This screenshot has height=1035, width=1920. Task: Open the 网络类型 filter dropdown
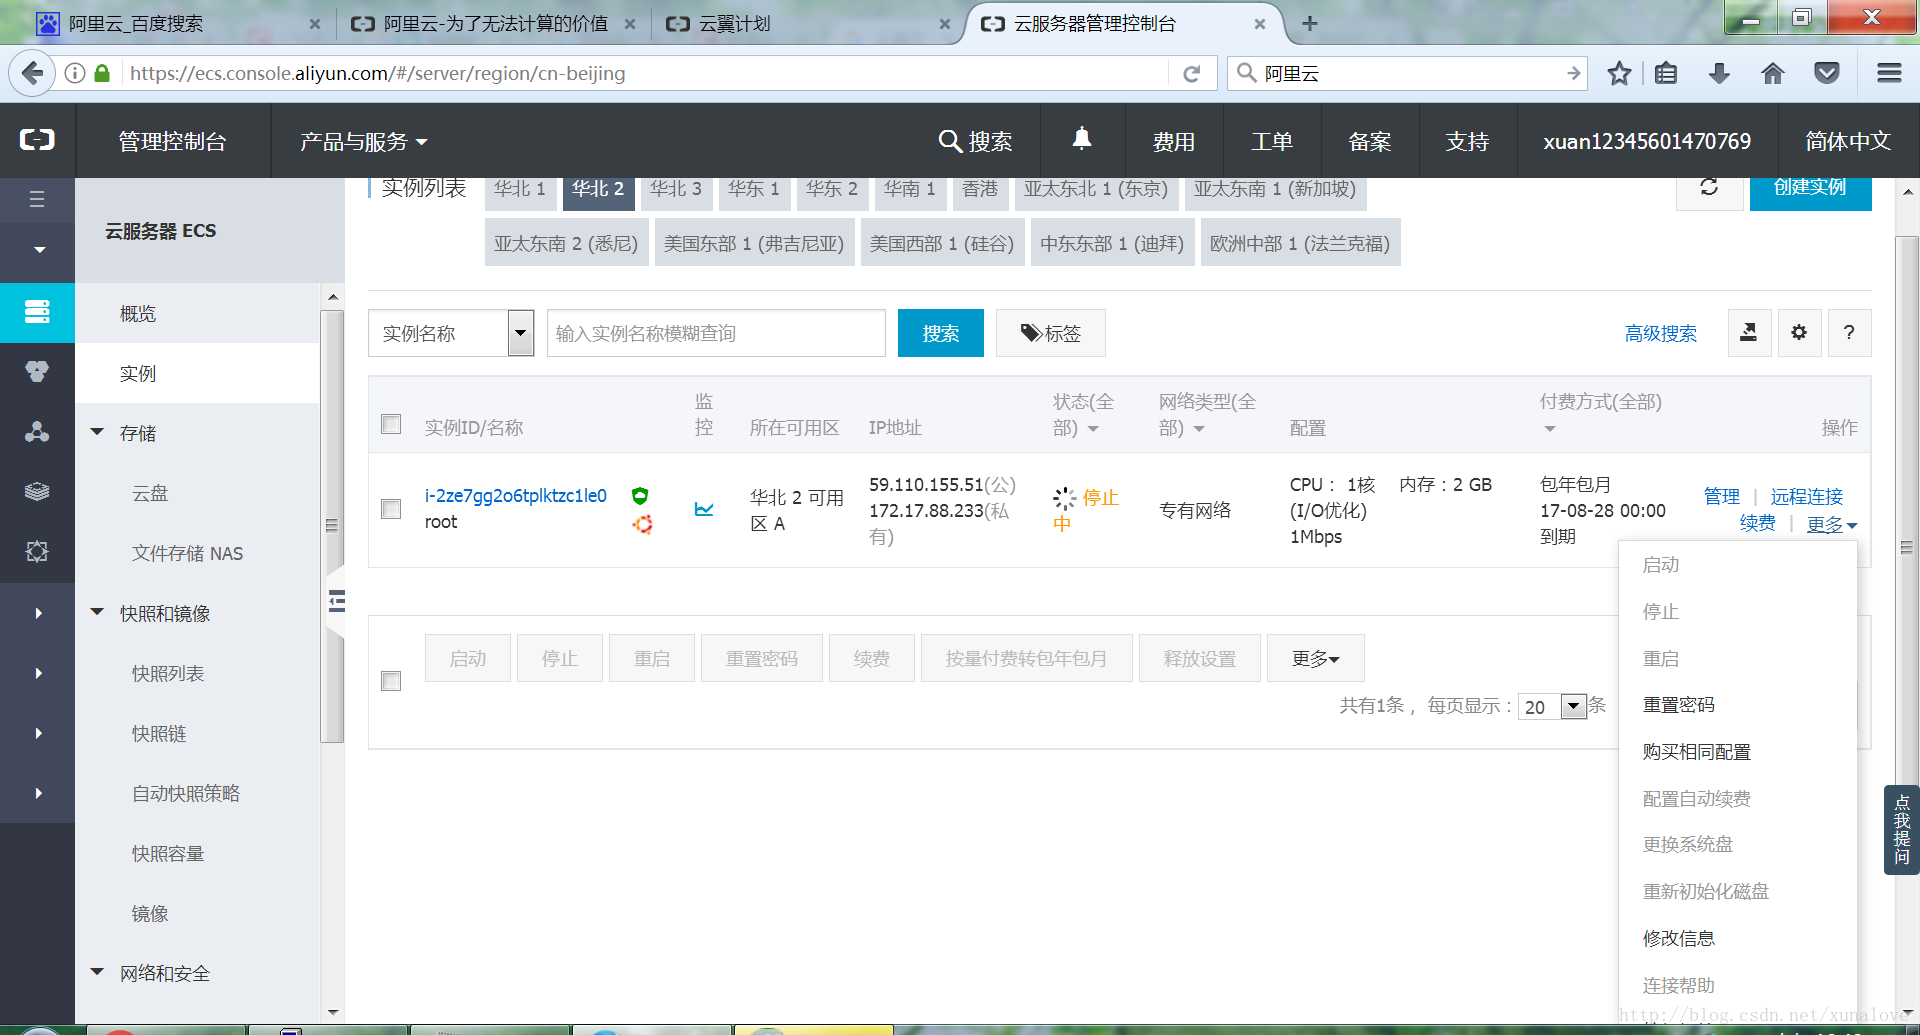click(x=1199, y=429)
